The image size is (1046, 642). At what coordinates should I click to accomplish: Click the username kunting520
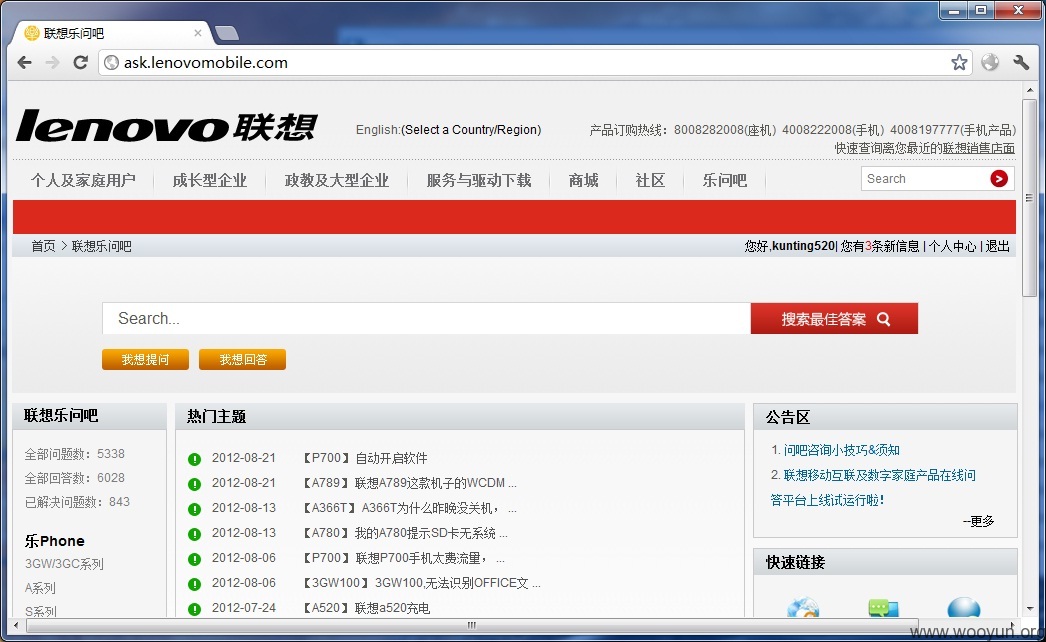[x=803, y=246]
